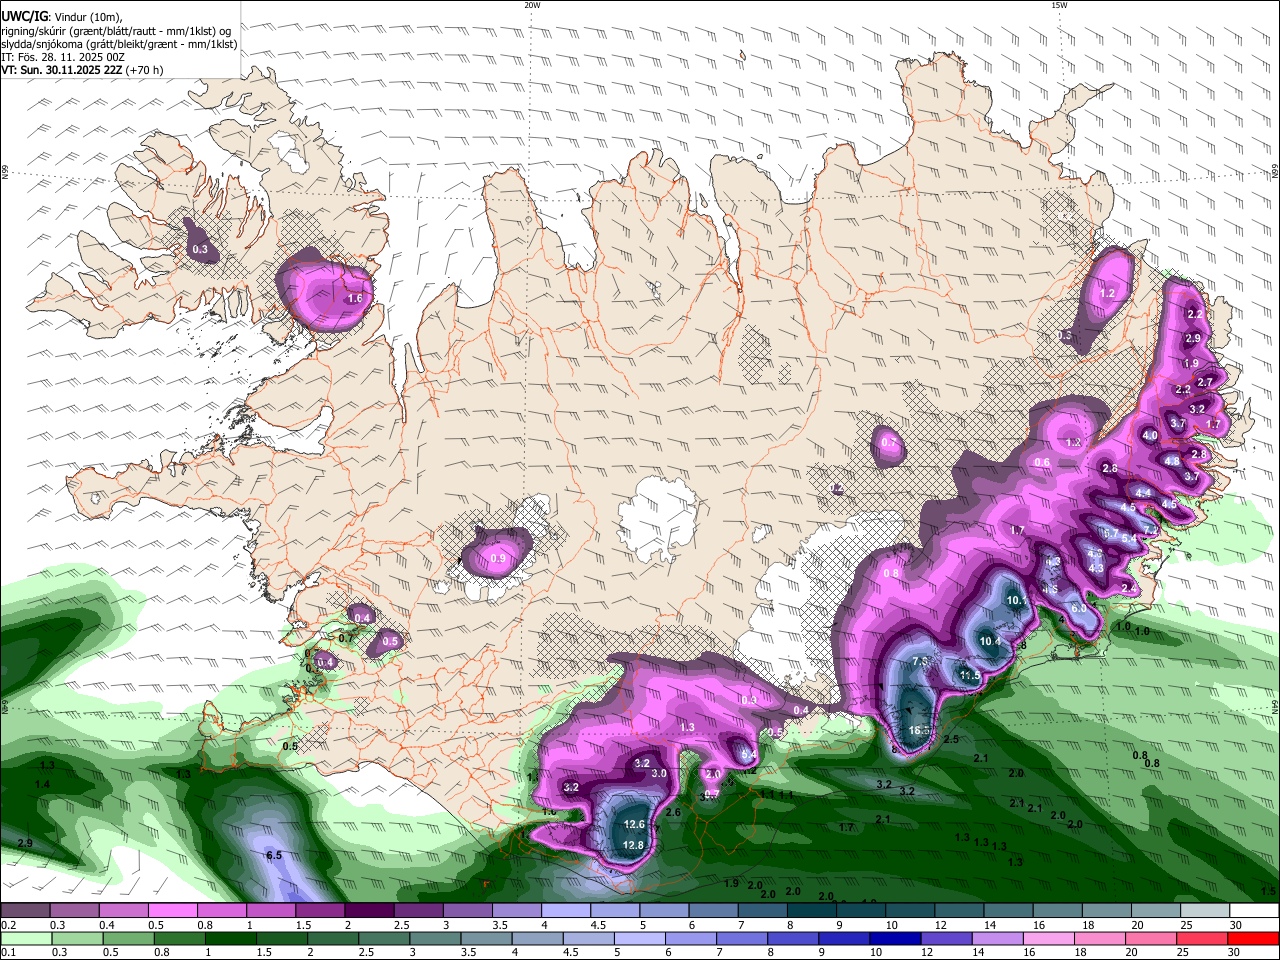
Task: Select the bright magenta swatch above the 0.5 label
Action: 172,910
